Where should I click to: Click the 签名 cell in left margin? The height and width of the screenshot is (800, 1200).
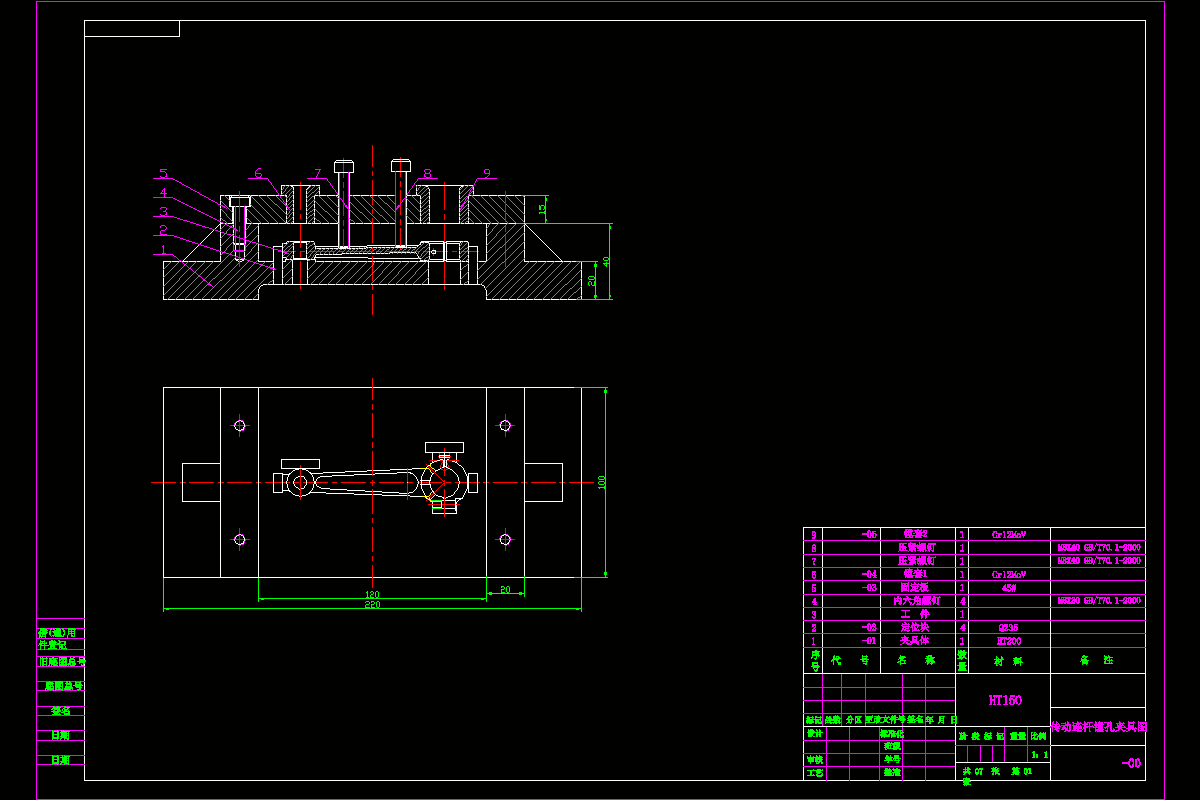61,711
